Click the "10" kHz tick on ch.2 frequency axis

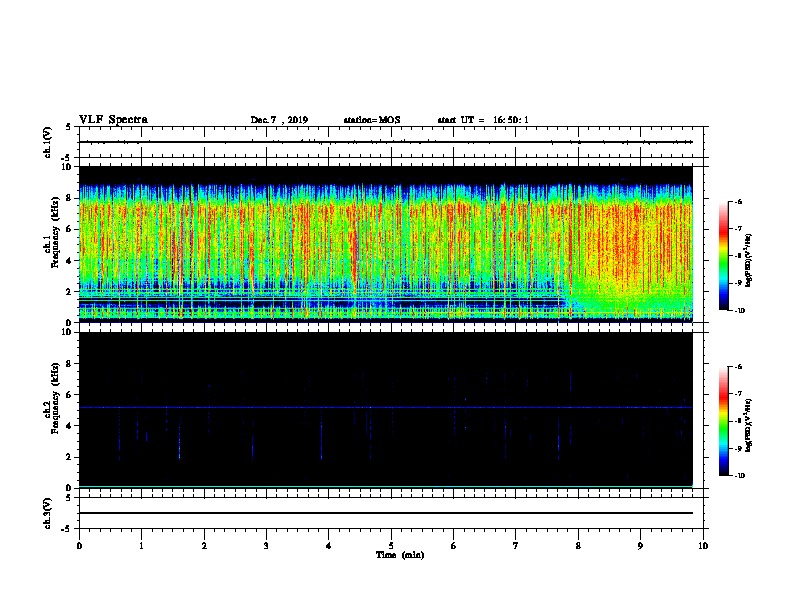click(67, 332)
